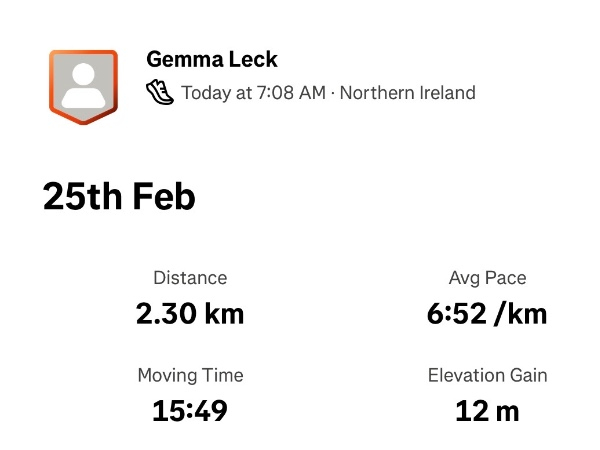Click the athlete profile avatar placeholder
Image resolution: width=600 pixels, height=450 pixels.
pyautogui.click(x=84, y=83)
